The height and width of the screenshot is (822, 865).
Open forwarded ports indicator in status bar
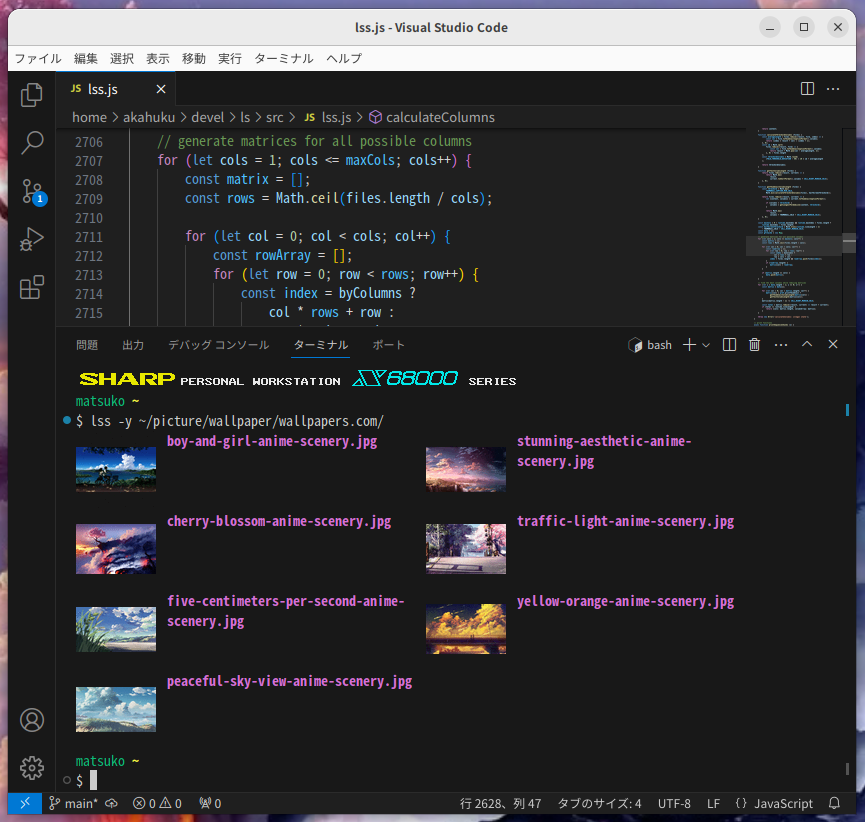click(210, 803)
